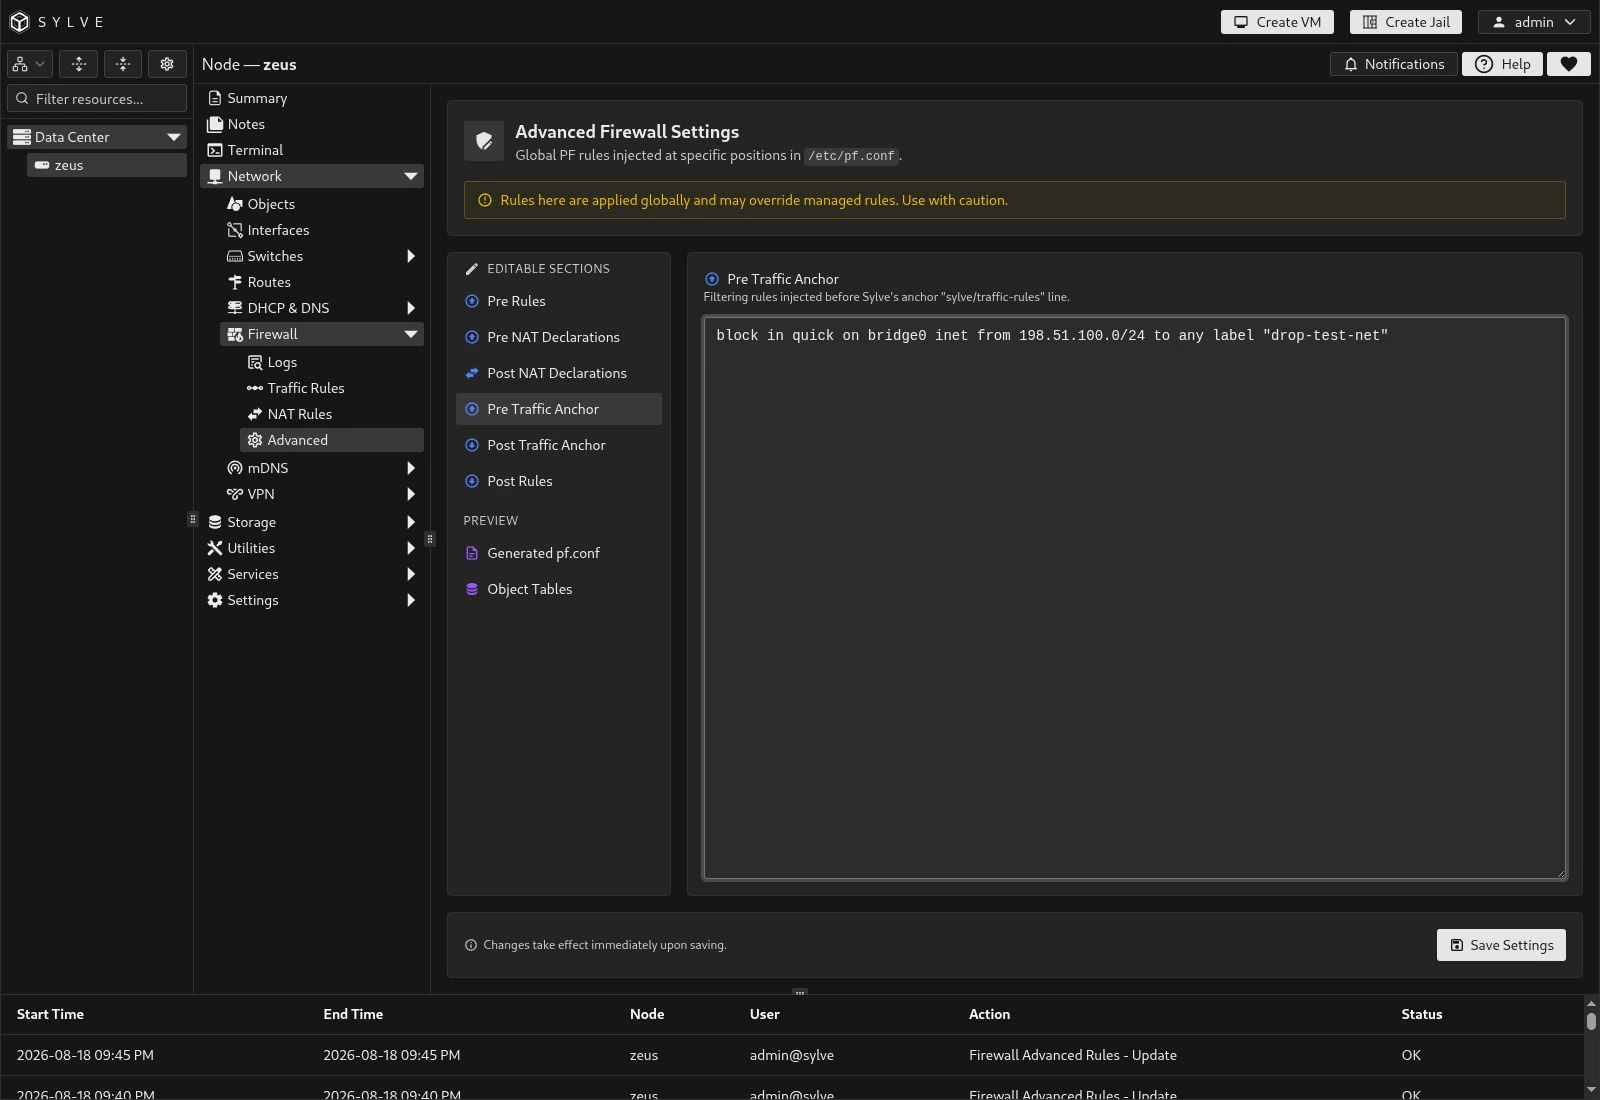Select the Pre NAT Declarations section

point(559,337)
